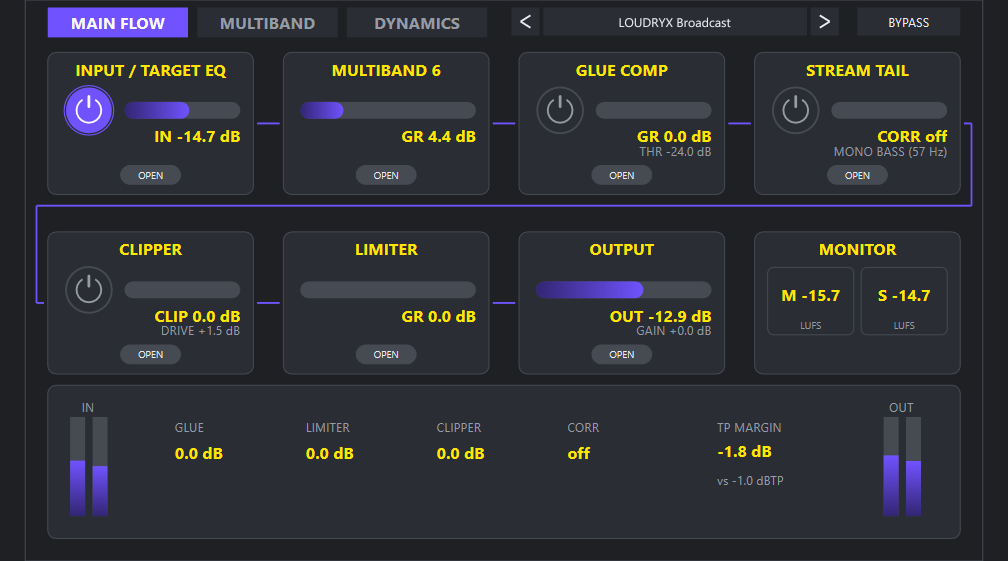Go to the next preset arrow
Screen dimensions: 1008x561
824,22
